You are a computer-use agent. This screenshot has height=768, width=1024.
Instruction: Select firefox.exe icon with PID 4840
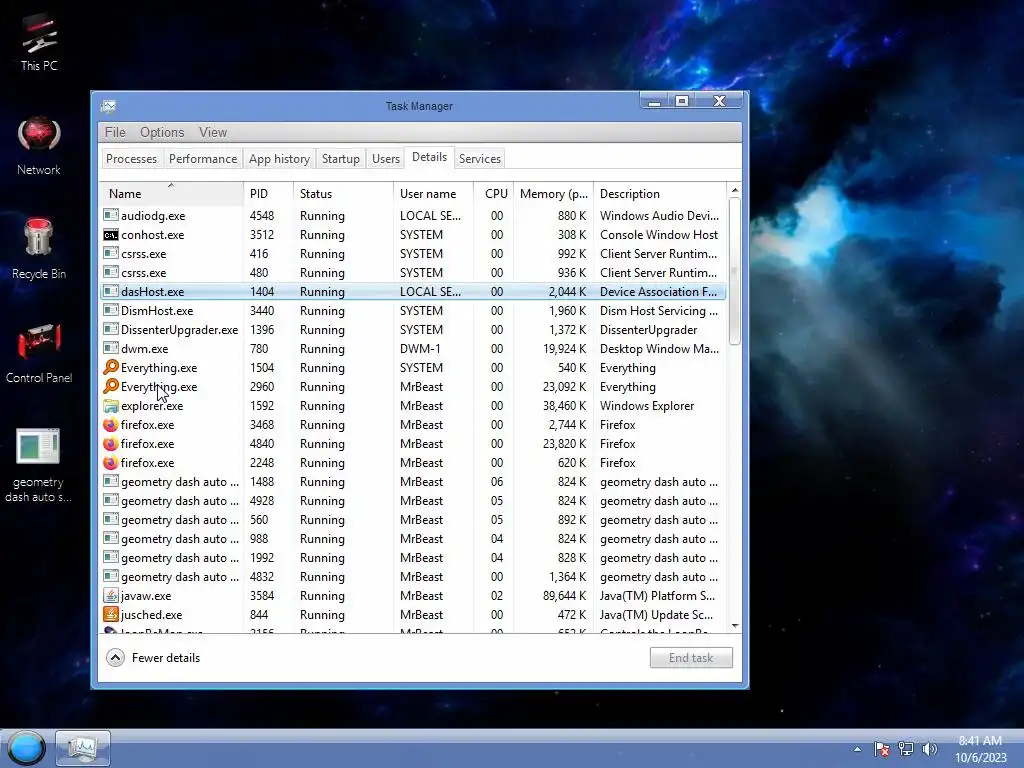click(x=110, y=443)
